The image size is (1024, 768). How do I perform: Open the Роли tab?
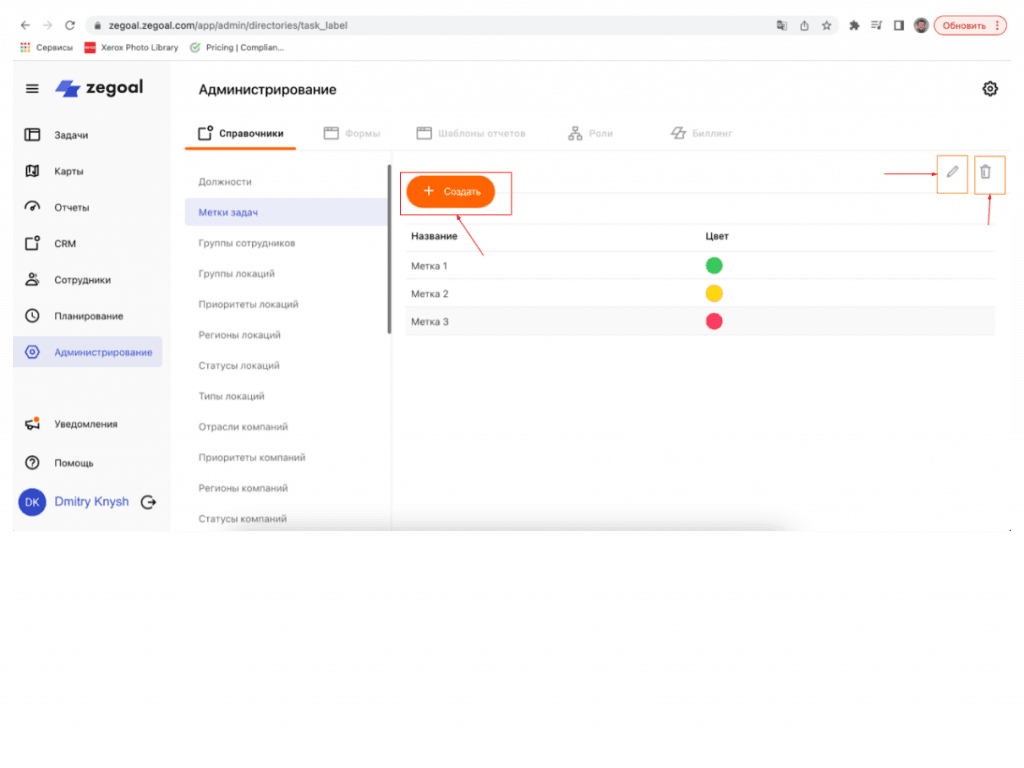[590, 133]
